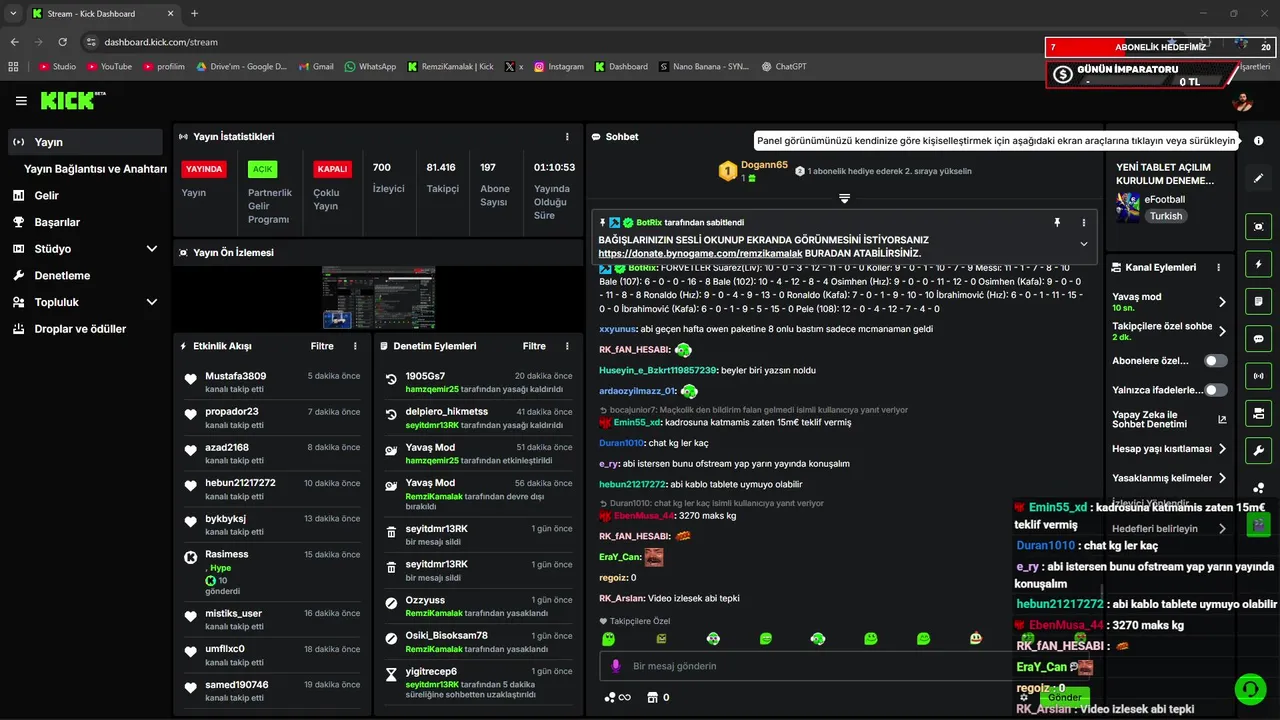1280x720 pixels.
Task: Open pinned message three-dot options
Action: 1084,222
